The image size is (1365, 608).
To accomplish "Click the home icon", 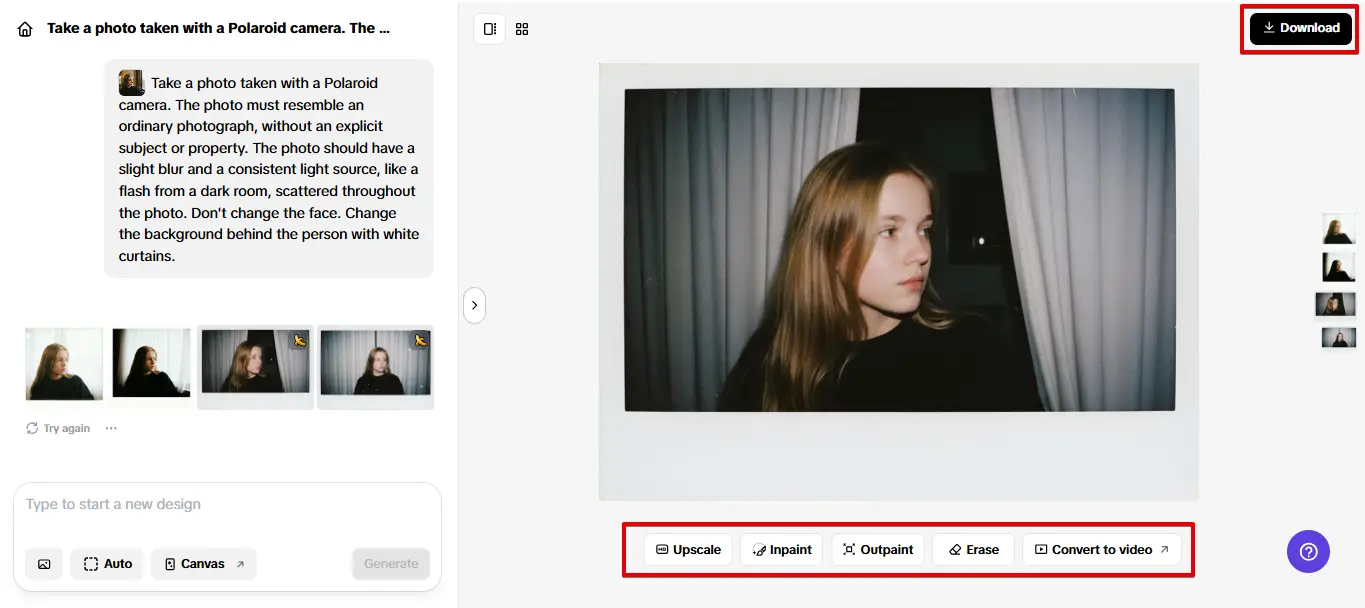I will click(x=24, y=28).
